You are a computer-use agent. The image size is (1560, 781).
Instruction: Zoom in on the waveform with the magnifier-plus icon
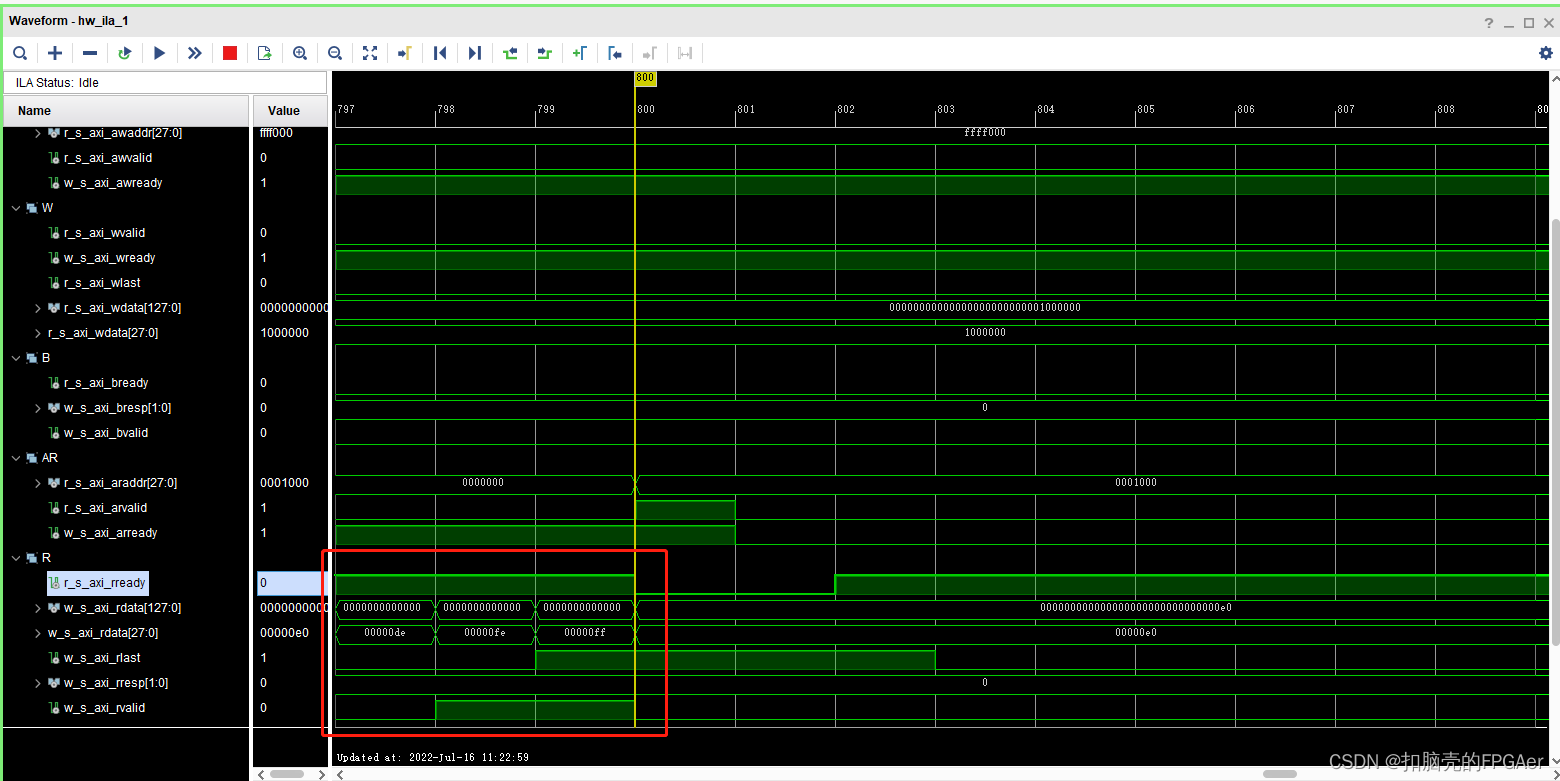[300, 53]
